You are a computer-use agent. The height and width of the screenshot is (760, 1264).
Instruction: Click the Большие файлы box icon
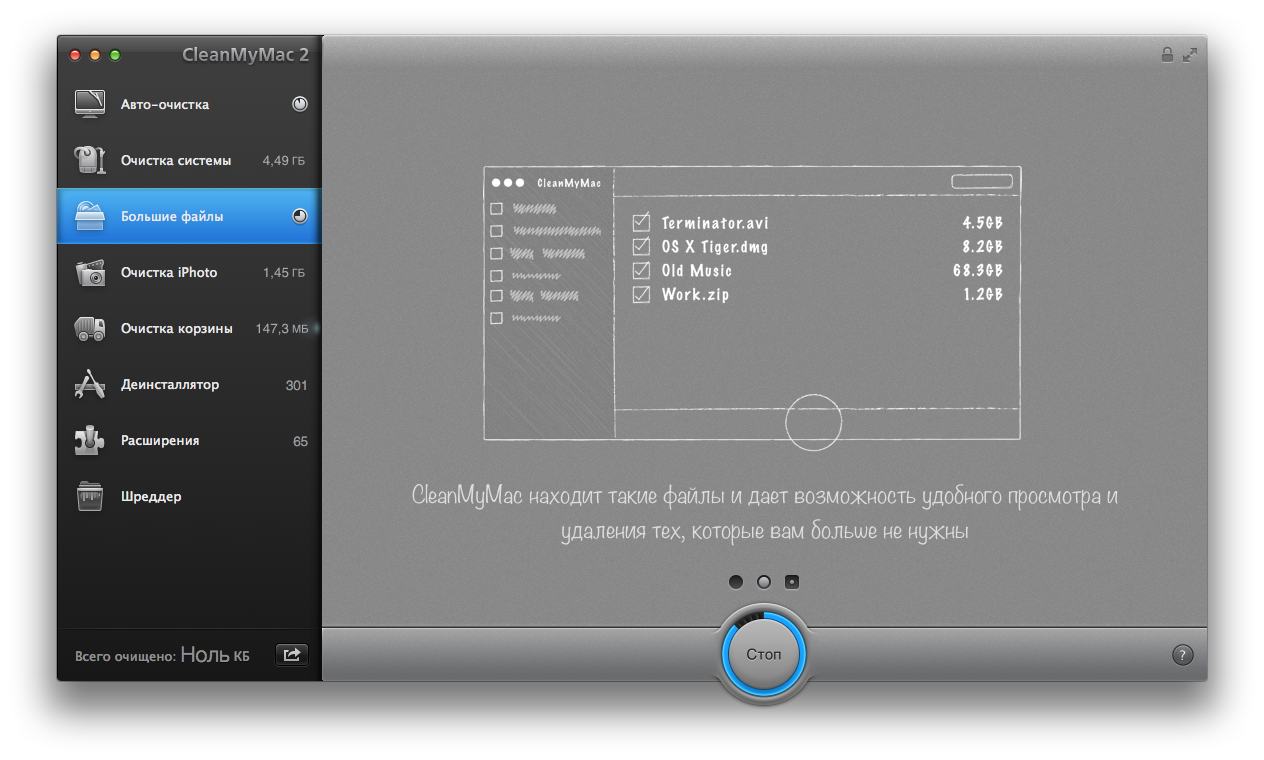click(x=90, y=216)
